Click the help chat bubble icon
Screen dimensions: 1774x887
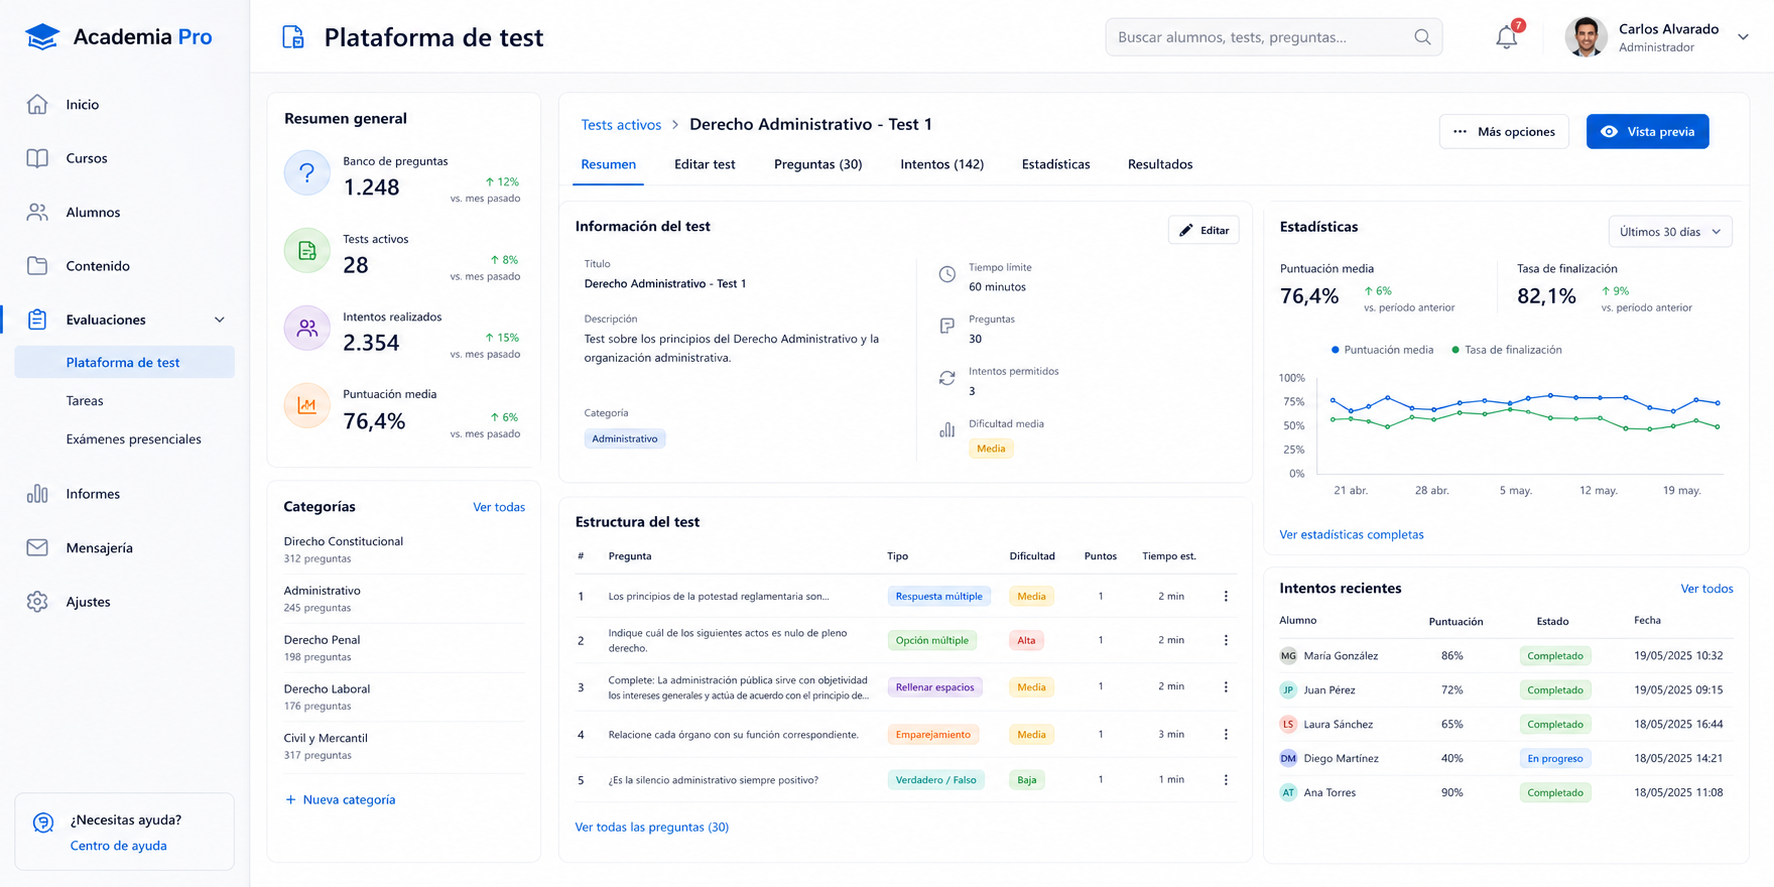coord(43,823)
